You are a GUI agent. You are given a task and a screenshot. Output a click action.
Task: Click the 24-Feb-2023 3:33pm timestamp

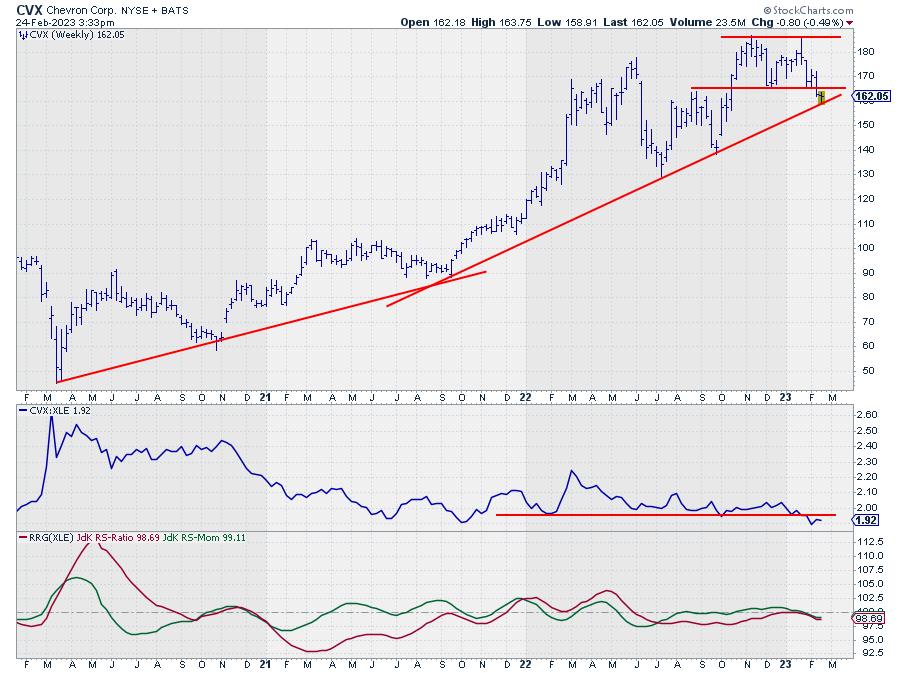[x=59, y=21]
